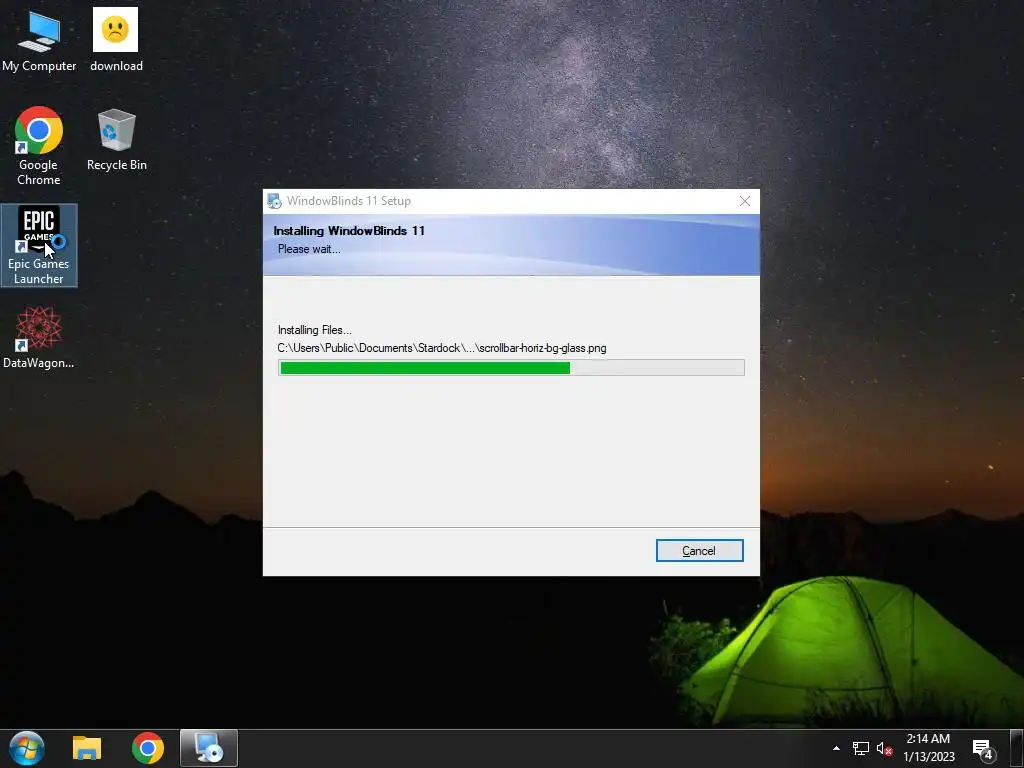Click the setup installer taskbar button
1024x768 pixels.
tap(209, 748)
